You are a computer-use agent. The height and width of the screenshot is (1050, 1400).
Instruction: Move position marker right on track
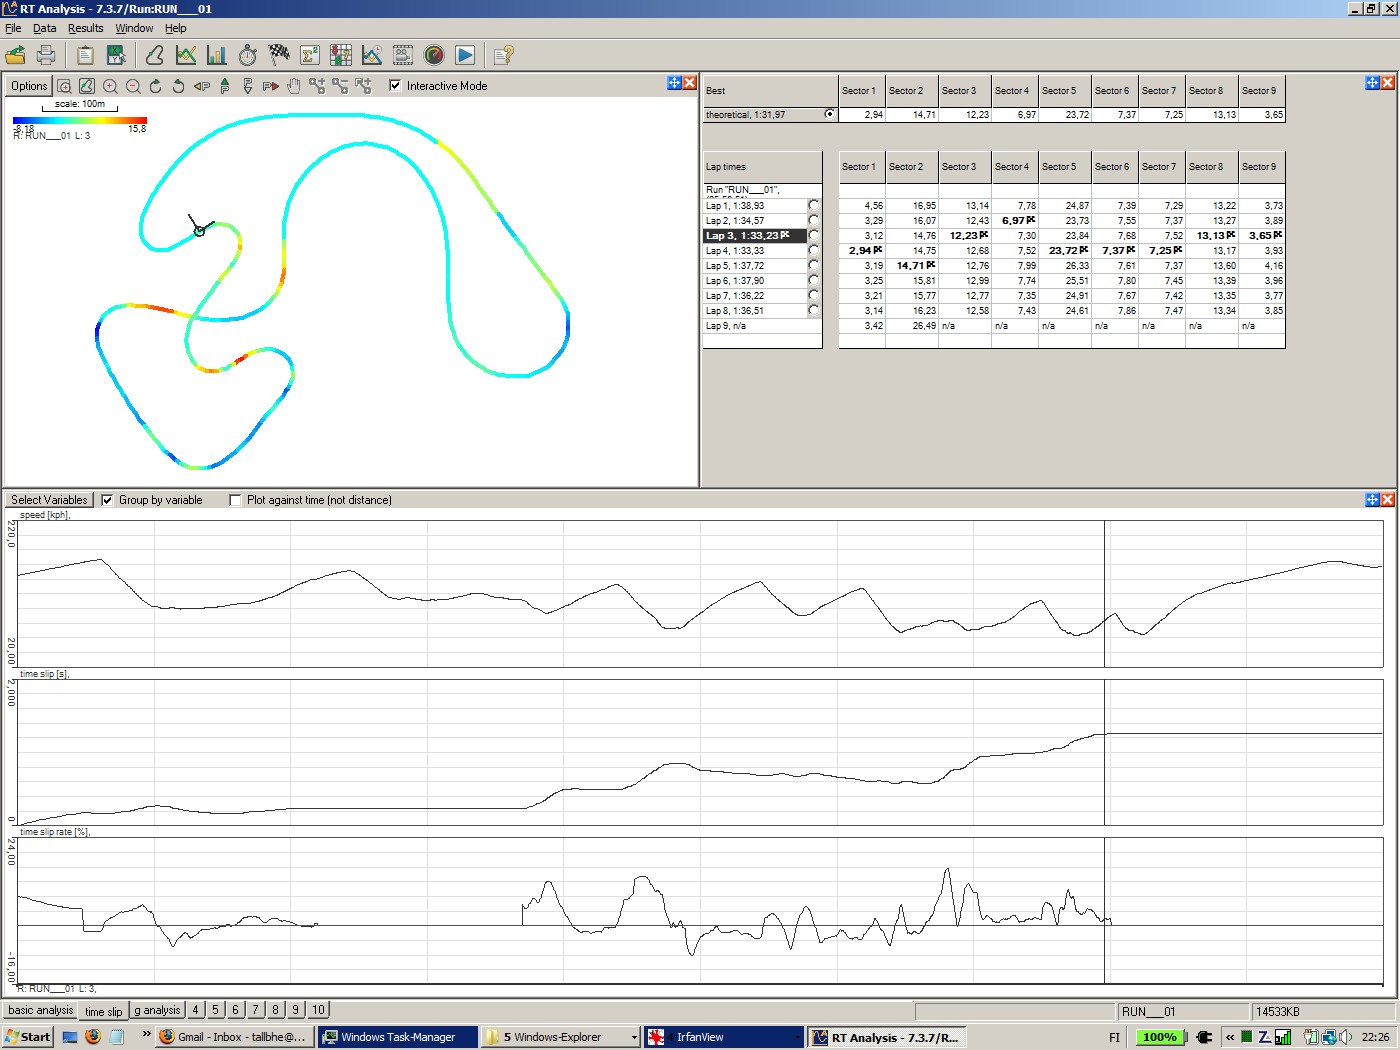click(271, 86)
